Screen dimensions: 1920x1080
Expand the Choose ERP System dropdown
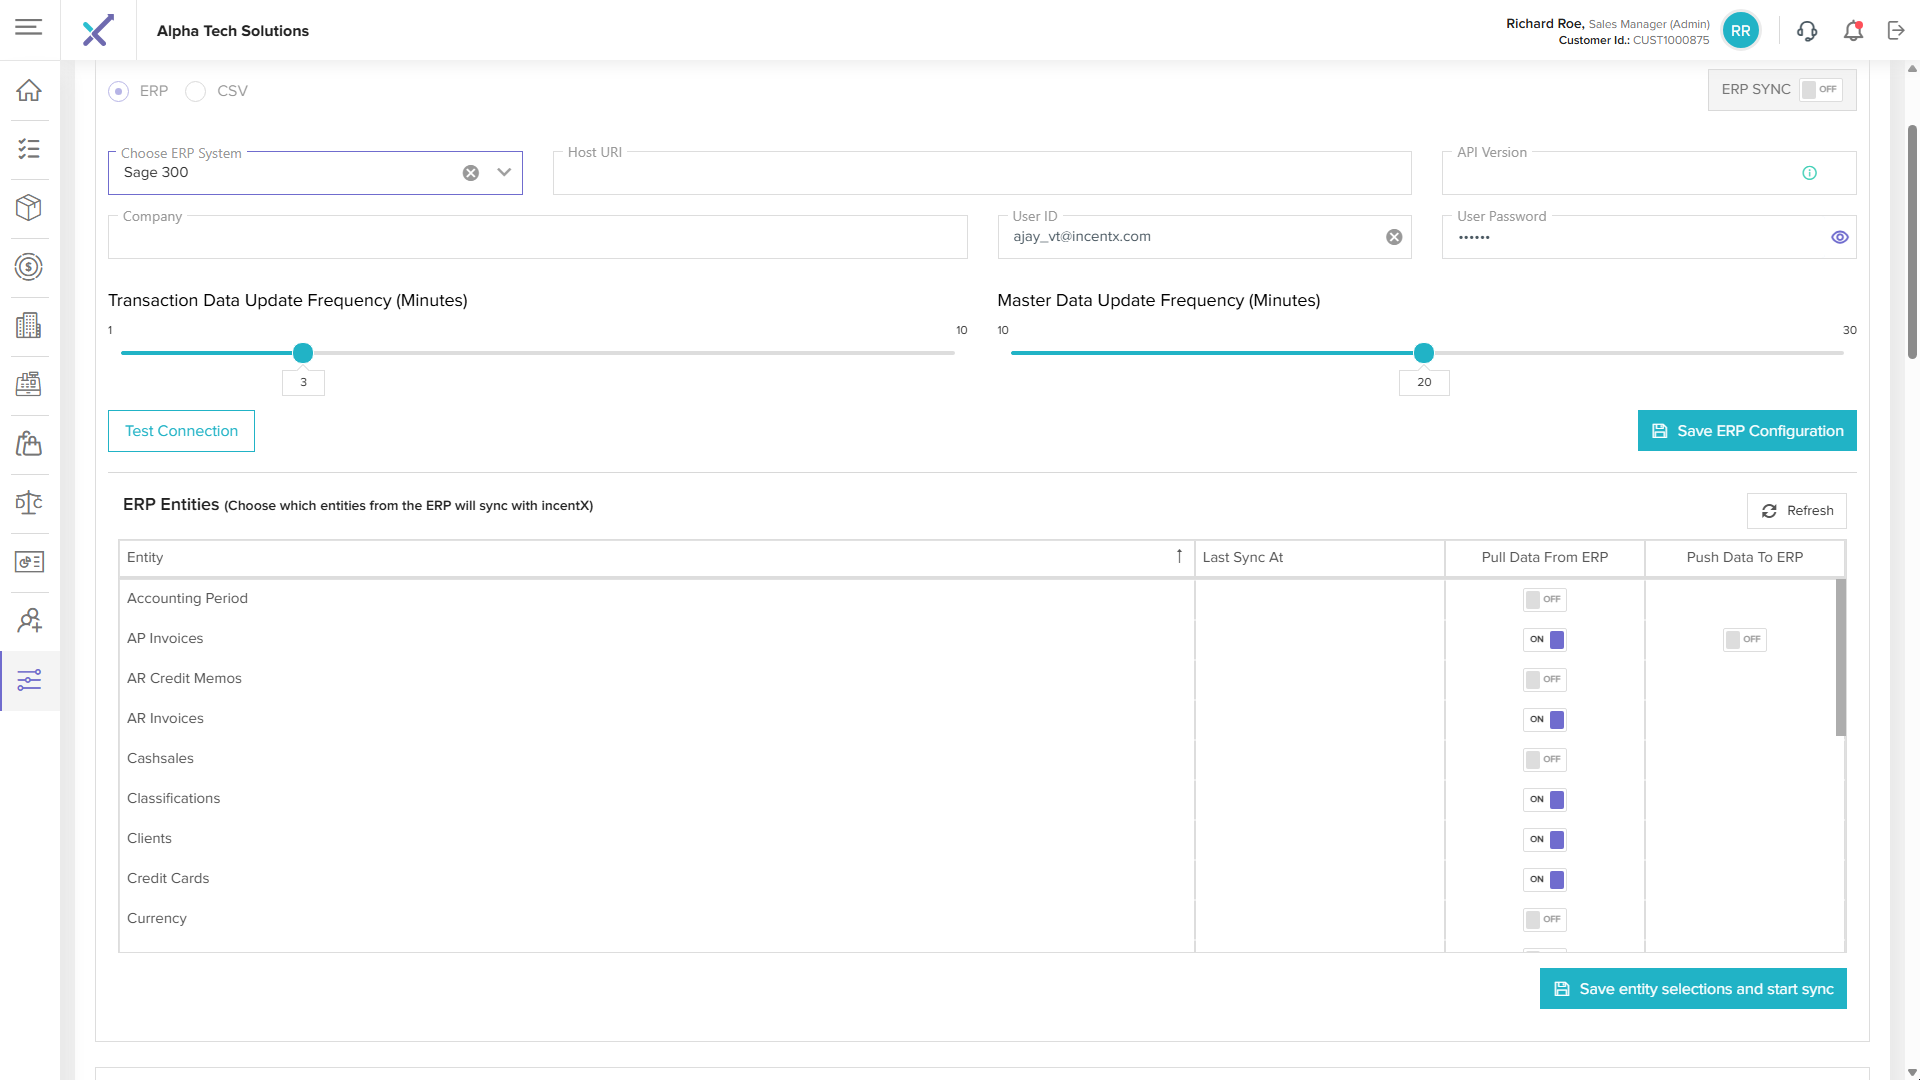pos(504,173)
